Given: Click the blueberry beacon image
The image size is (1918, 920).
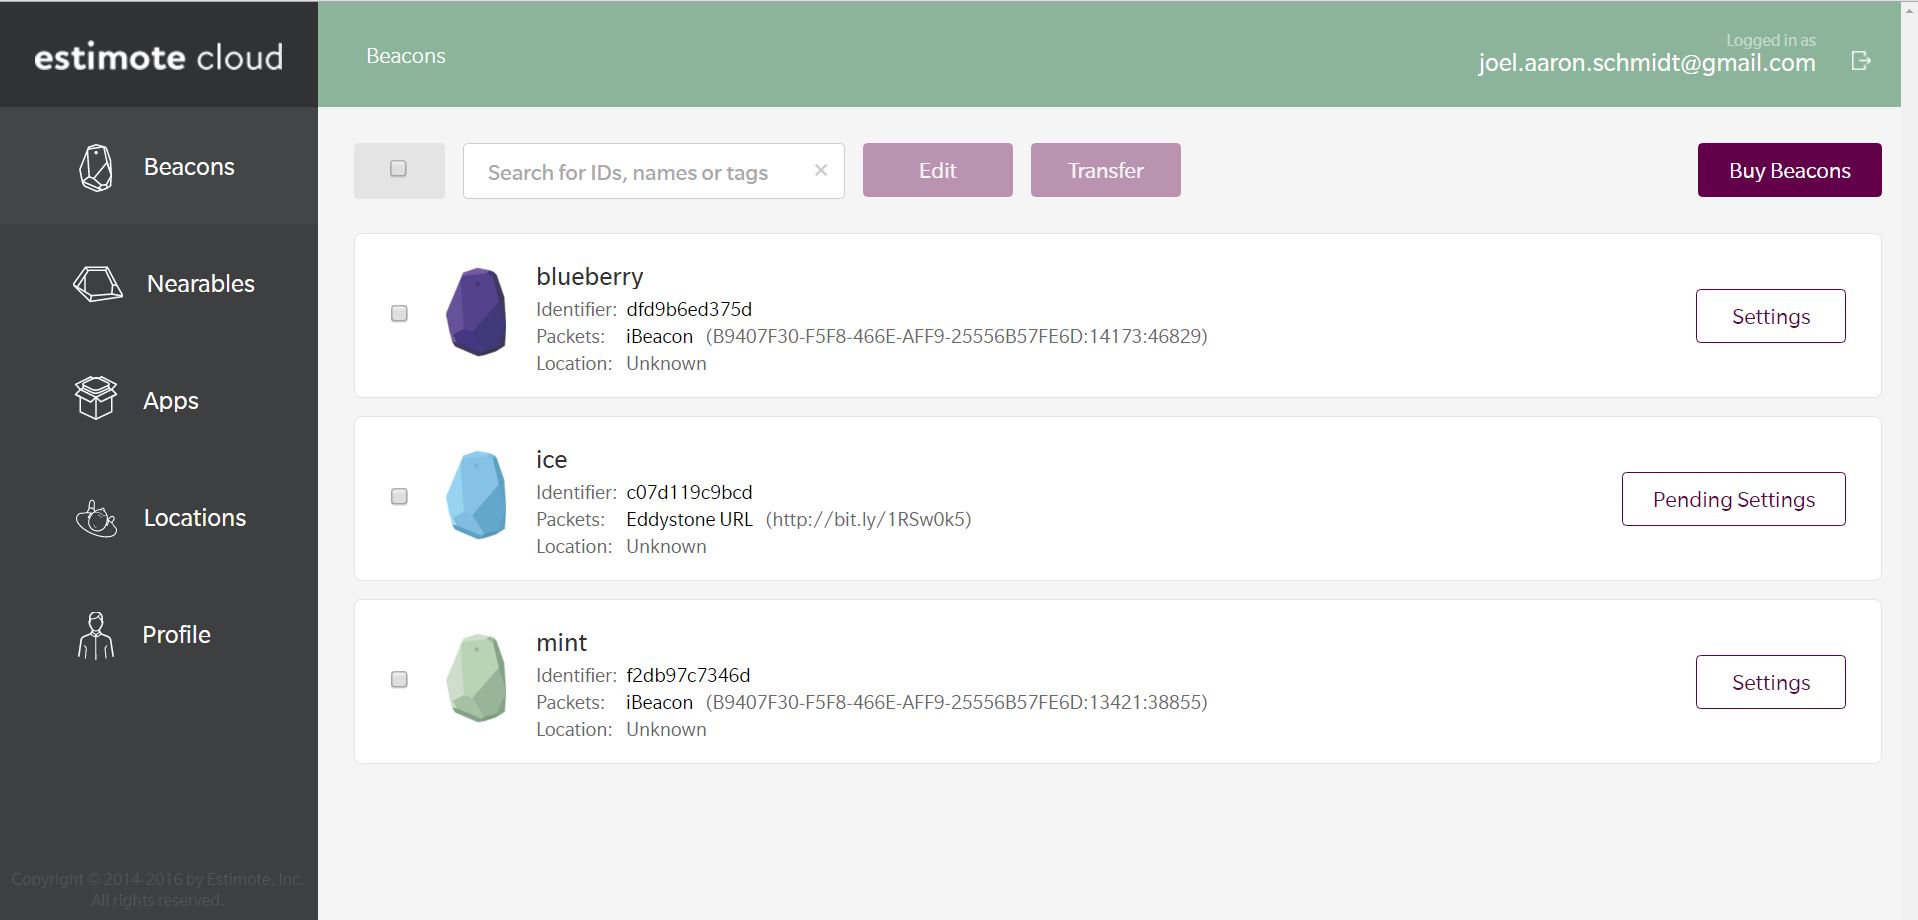Looking at the screenshot, I should (x=476, y=312).
